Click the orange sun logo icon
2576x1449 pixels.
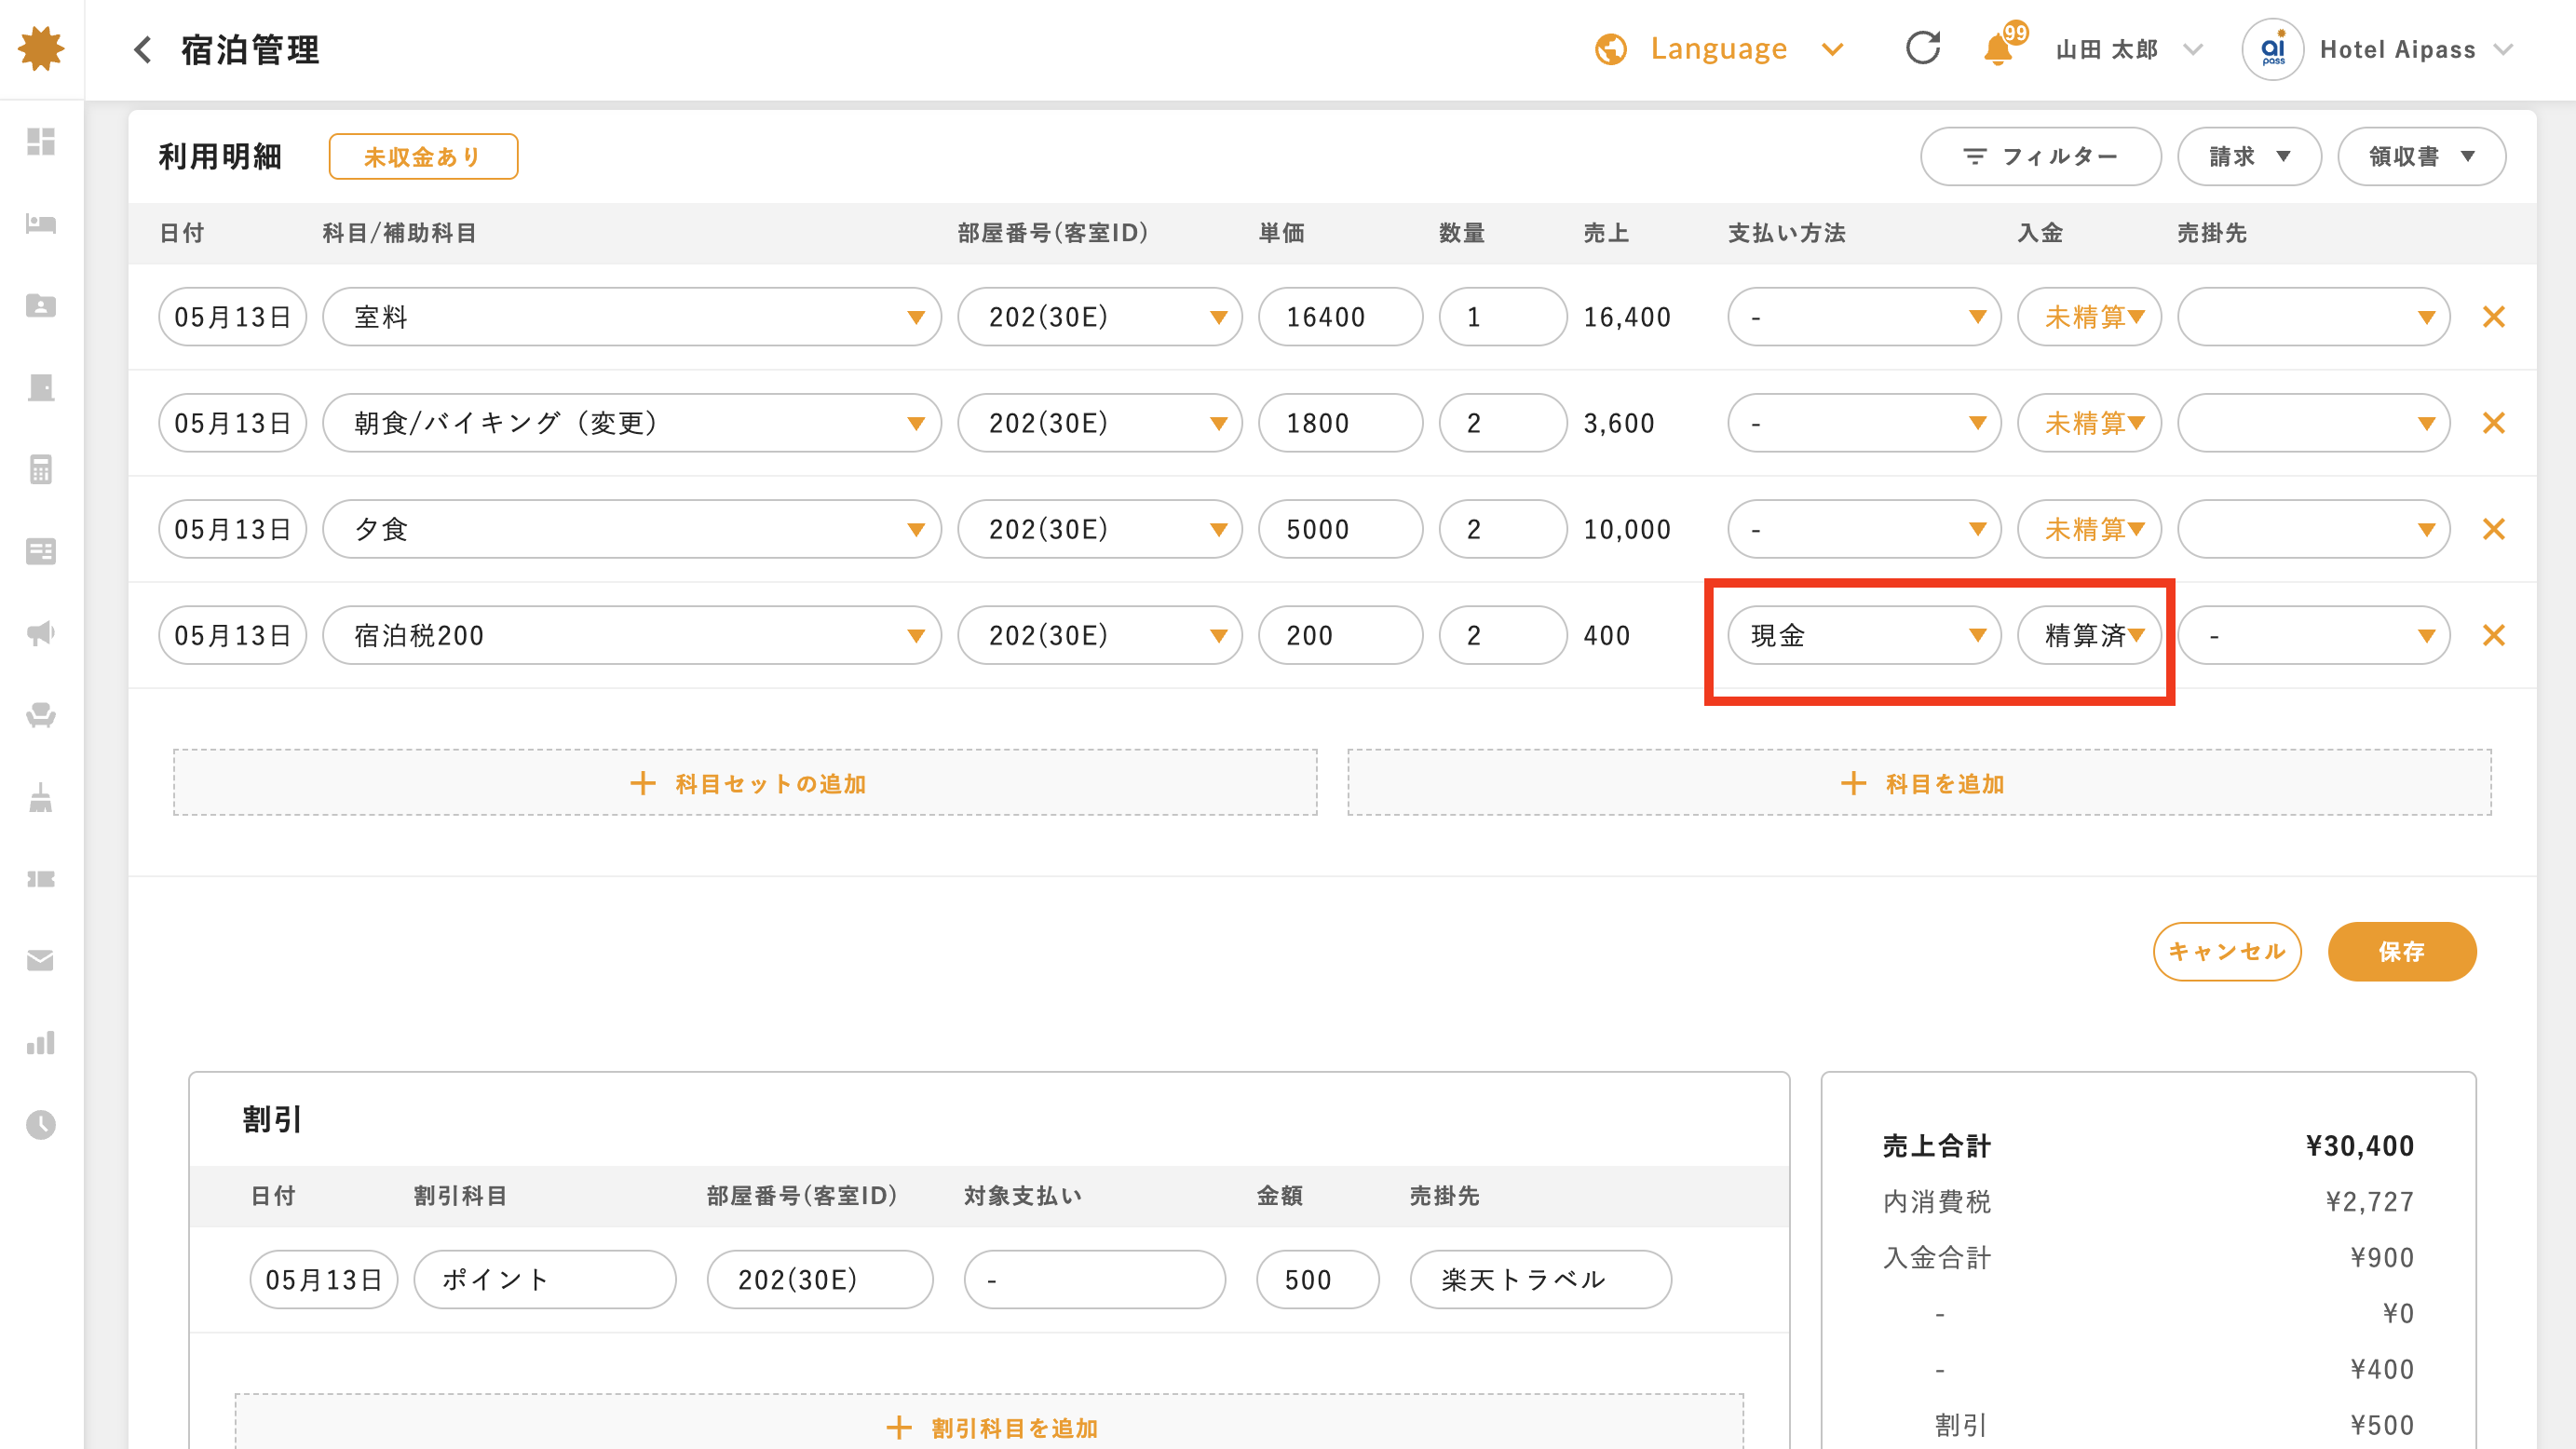[x=41, y=48]
